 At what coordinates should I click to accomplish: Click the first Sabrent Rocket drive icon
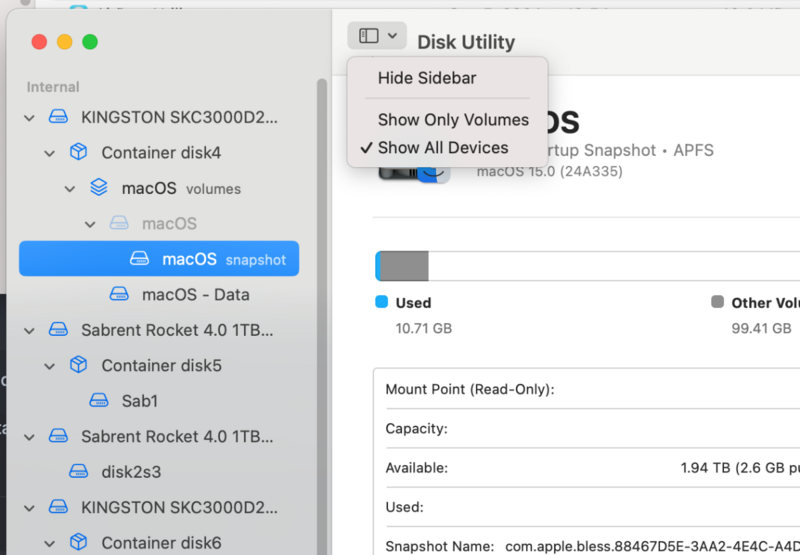tap(58, 330)
